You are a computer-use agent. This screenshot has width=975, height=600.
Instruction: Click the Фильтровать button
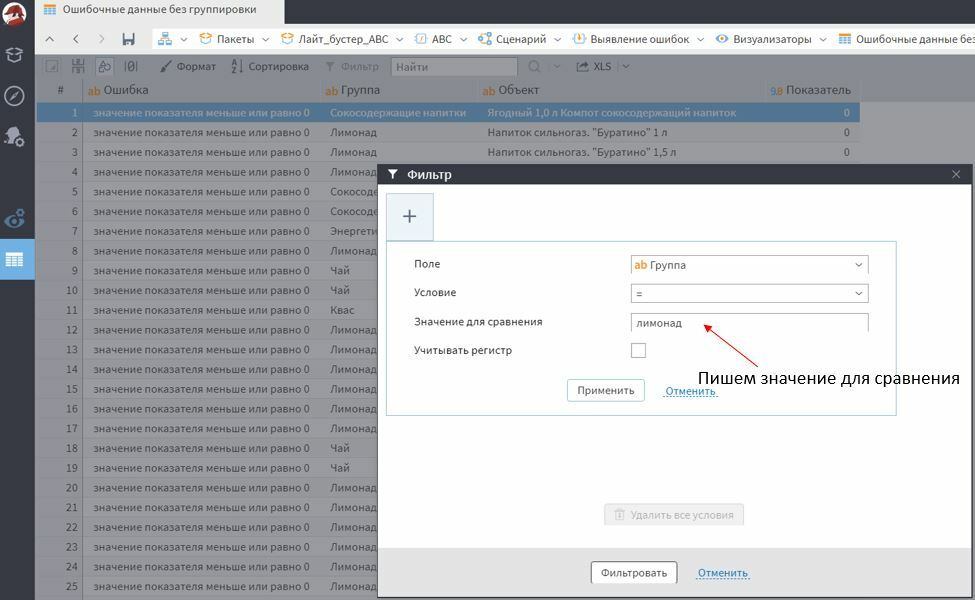[x=634, y=573]
